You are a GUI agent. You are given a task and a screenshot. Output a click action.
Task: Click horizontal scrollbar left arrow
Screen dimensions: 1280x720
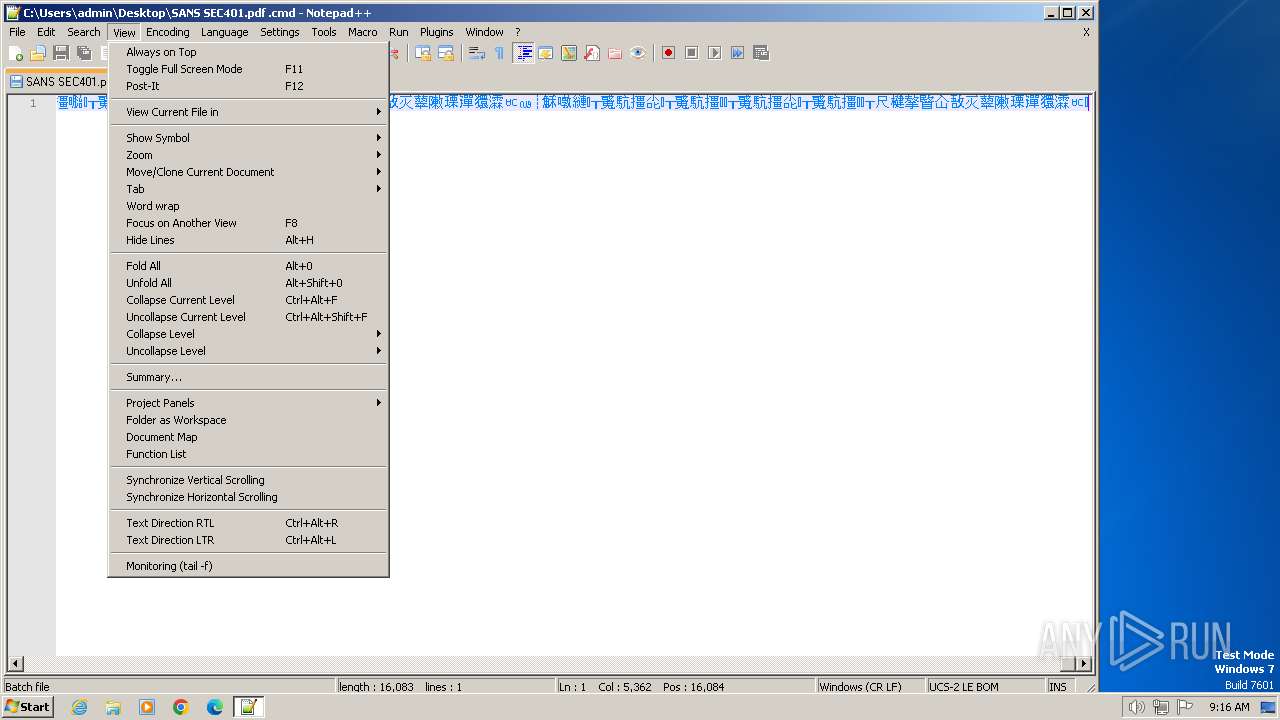15,664
